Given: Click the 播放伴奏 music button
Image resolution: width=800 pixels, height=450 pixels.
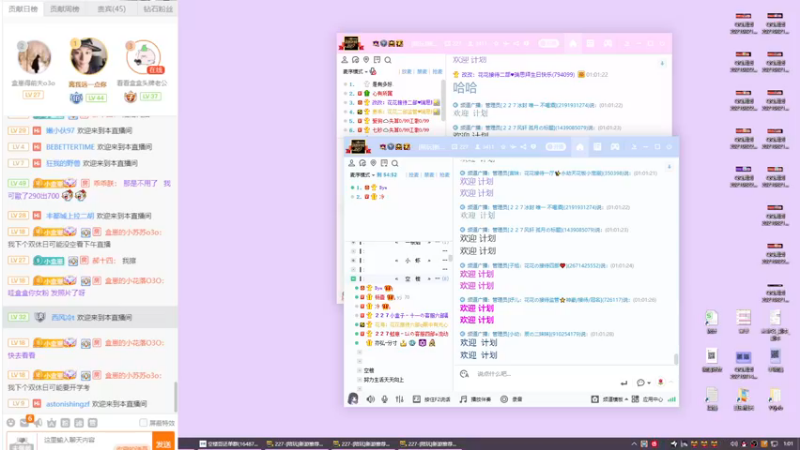Looking at the screenshot, I should click(475, 399).
